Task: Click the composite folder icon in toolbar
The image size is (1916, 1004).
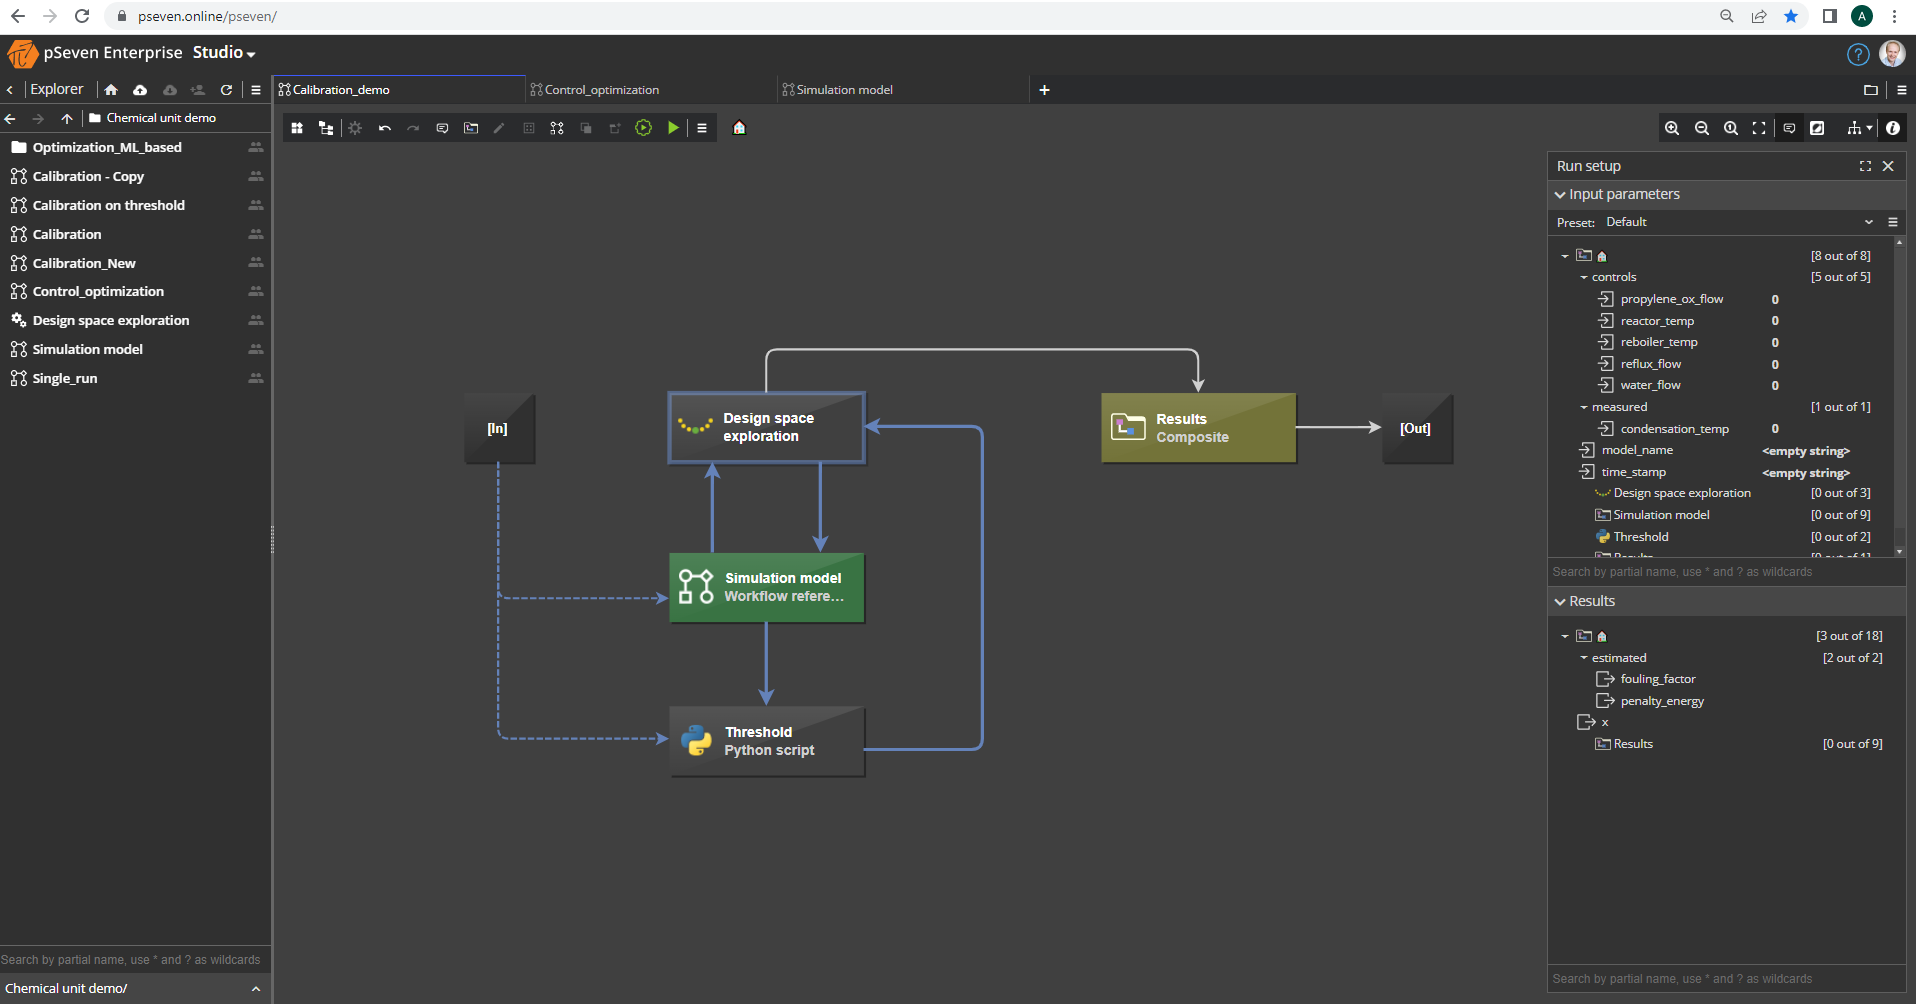Action: pos(471,128)
